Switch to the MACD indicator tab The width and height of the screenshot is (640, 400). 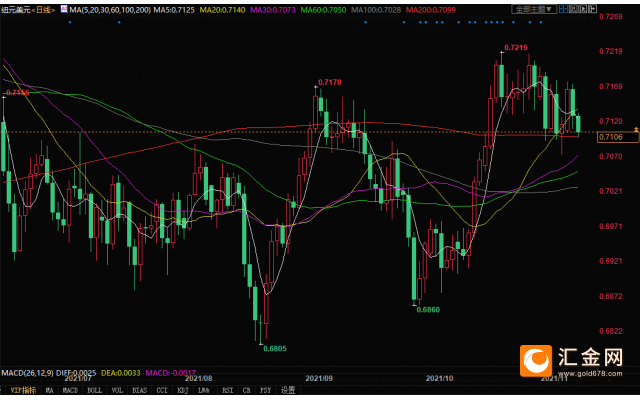[x=70, y=390]
